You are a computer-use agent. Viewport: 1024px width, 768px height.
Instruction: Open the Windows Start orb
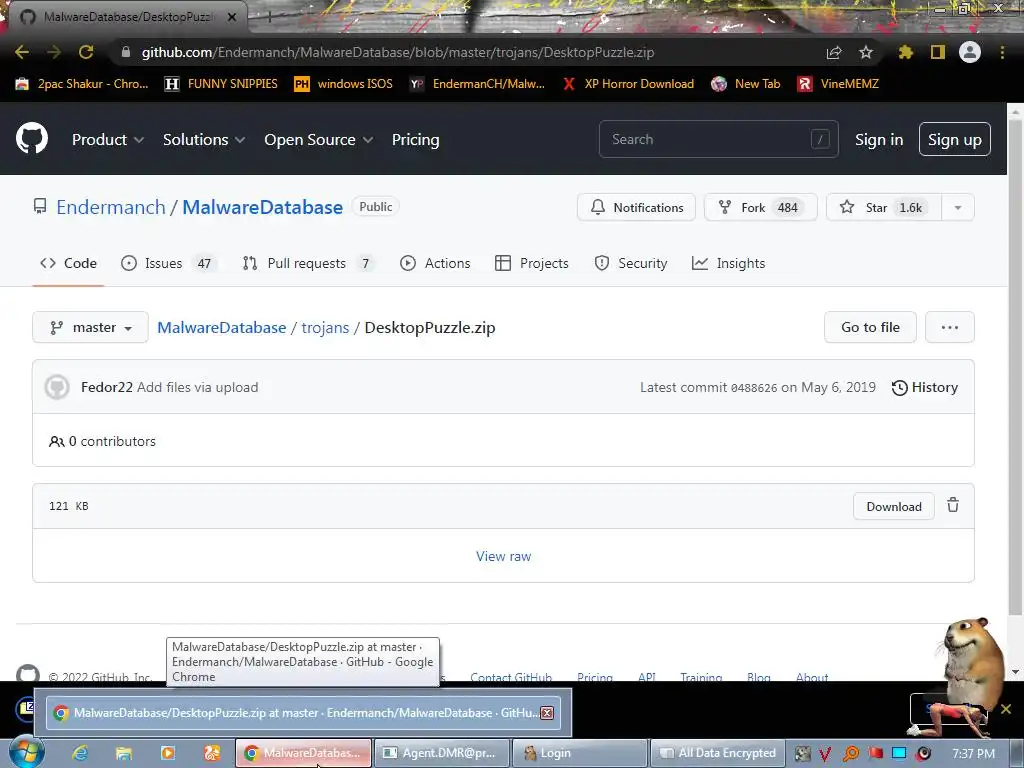tap(26, 752)
